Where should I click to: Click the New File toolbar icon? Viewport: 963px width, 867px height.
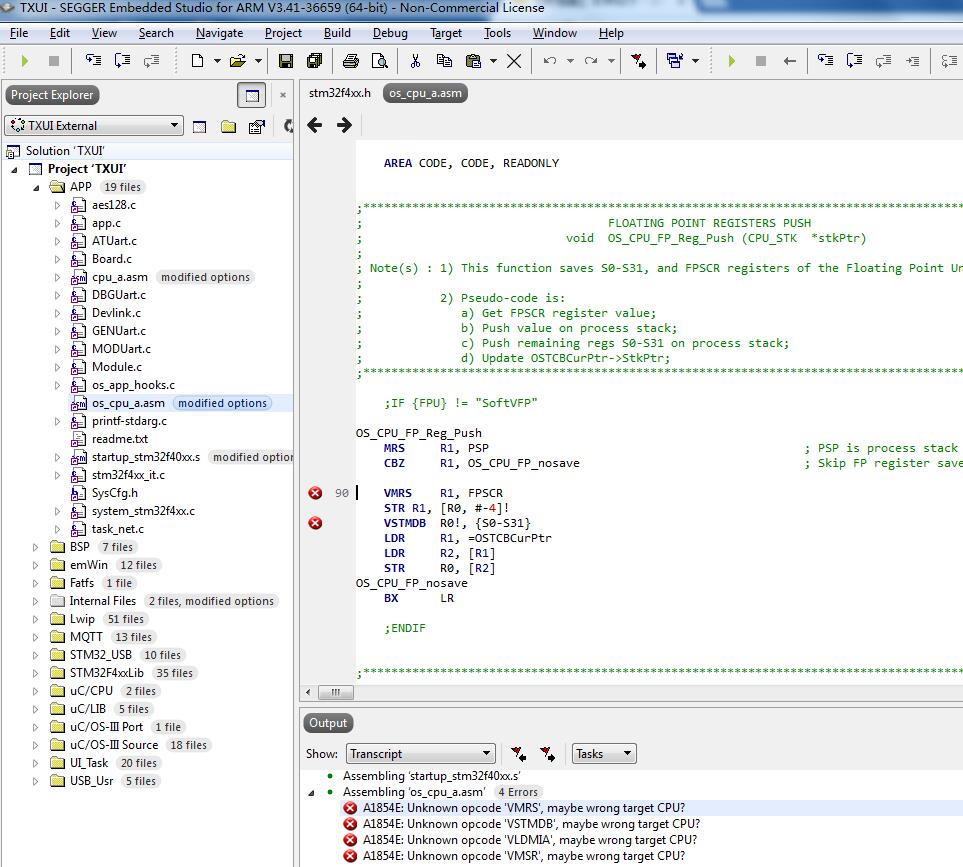point(197,61)
